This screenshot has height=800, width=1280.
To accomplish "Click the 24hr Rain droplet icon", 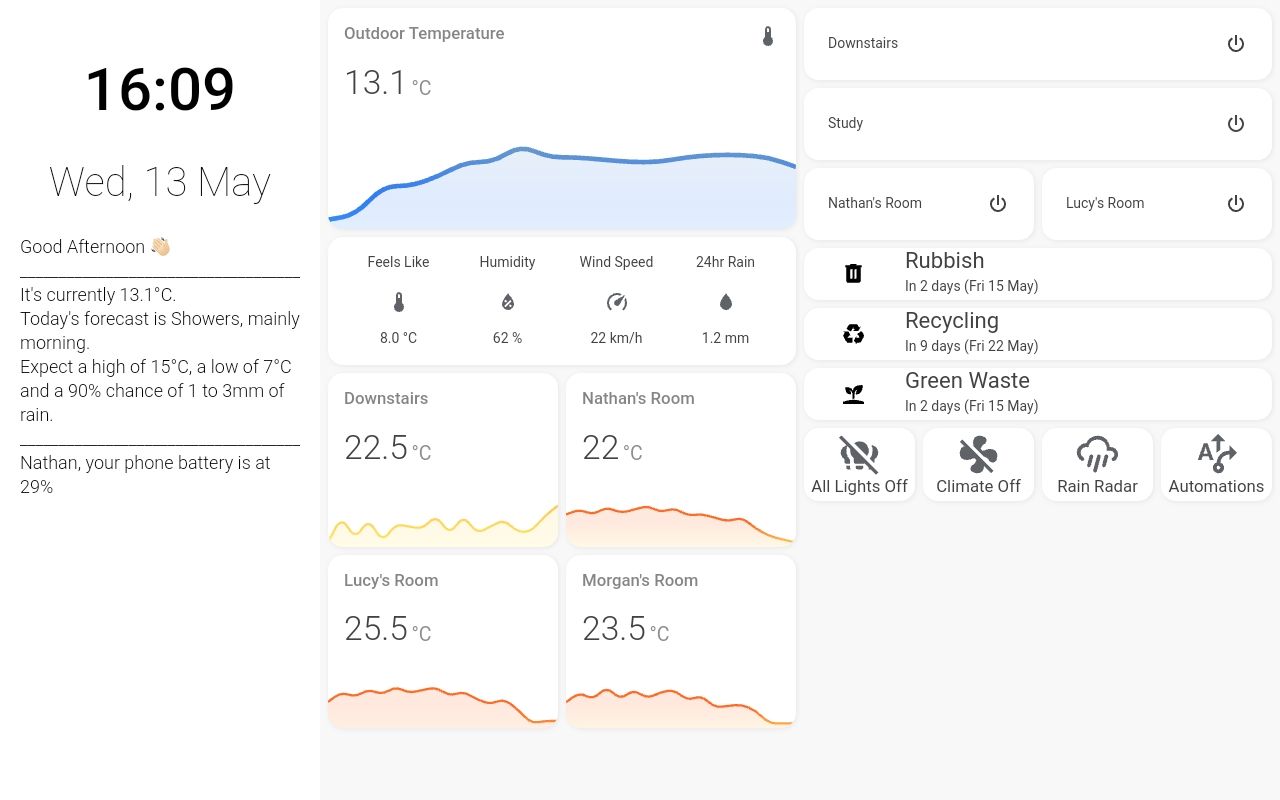I will [x=725, y=301].
